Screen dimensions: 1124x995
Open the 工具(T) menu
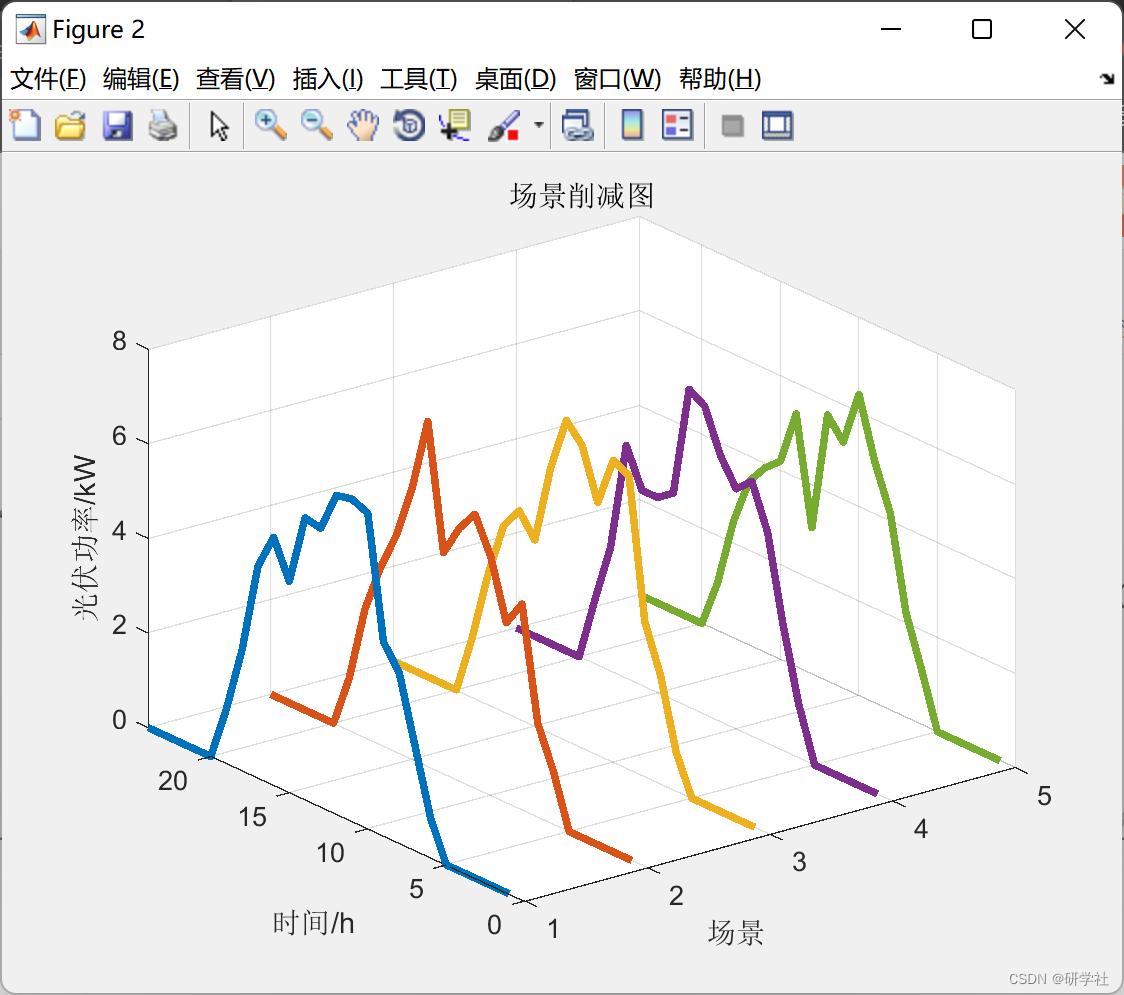[419, 79]
